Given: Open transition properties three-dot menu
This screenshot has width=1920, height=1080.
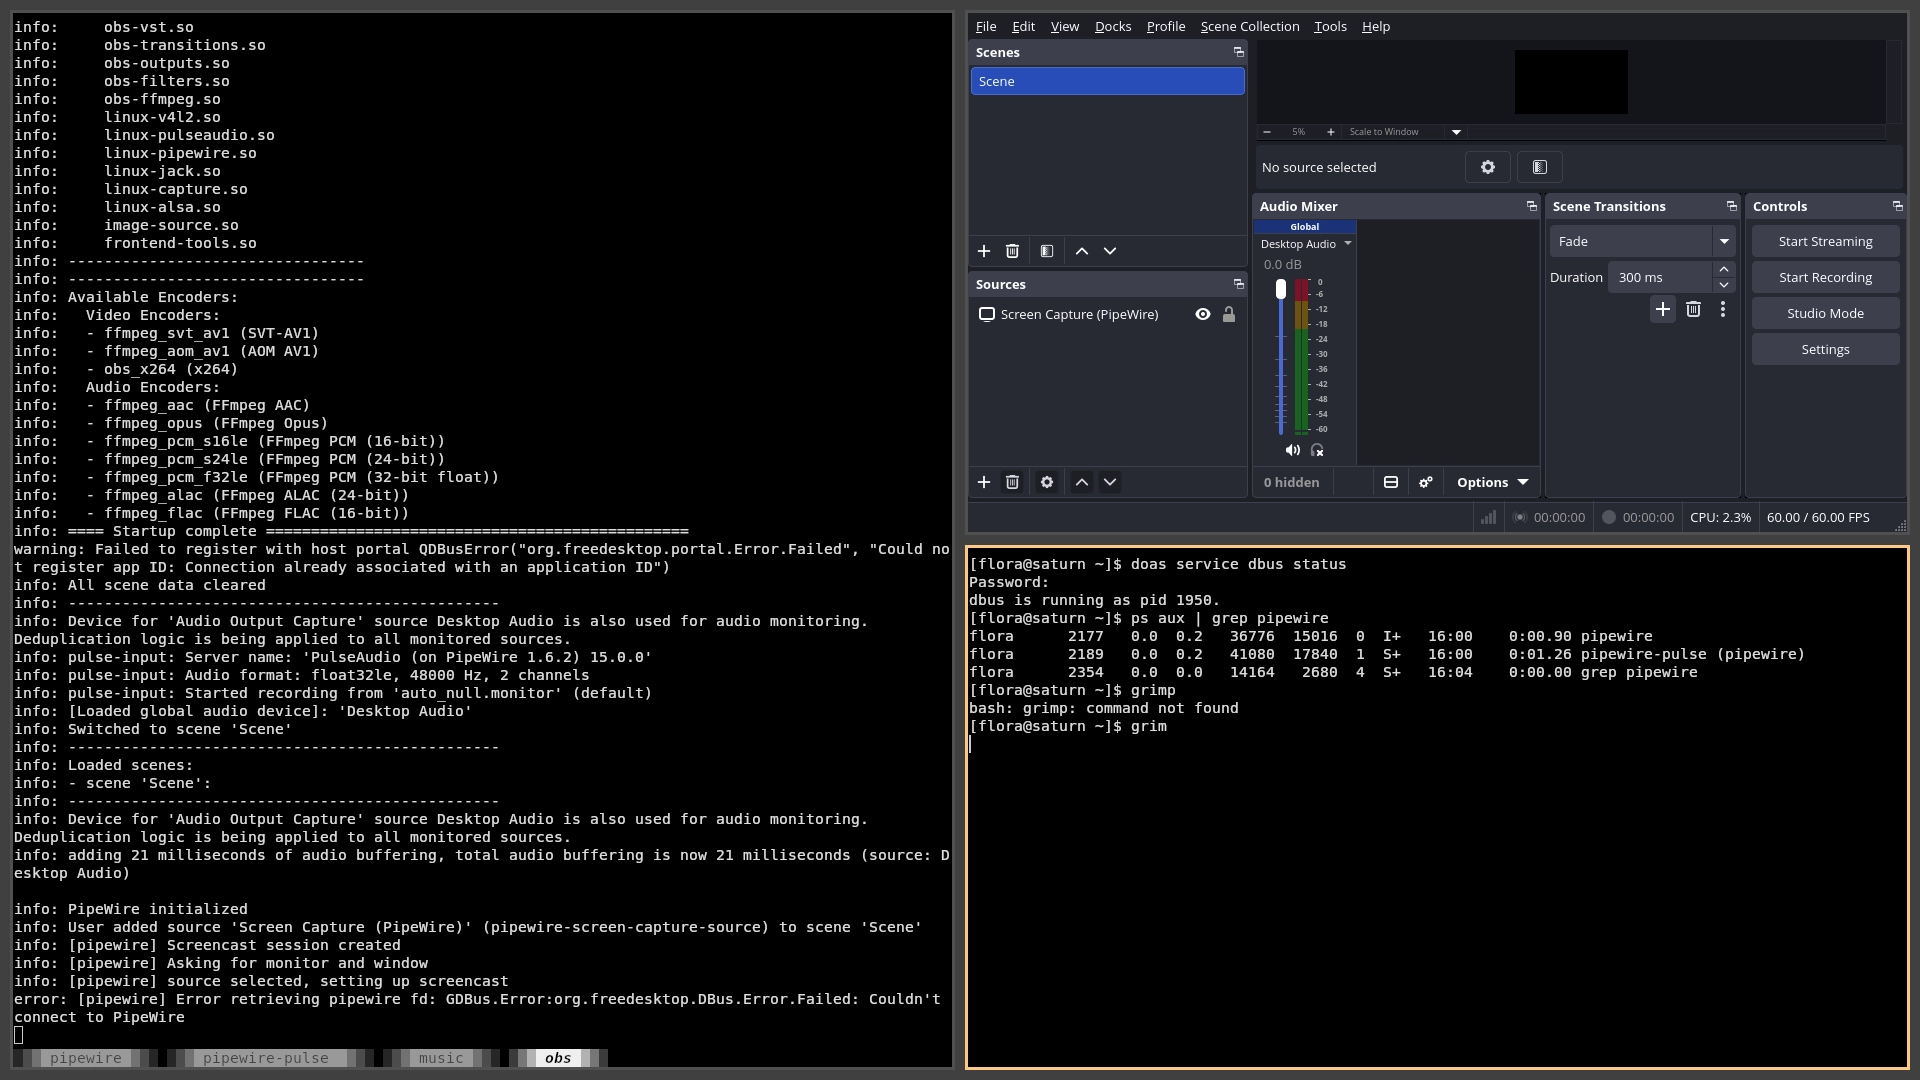Looking at the screenshot, I should click(x=1722, y=309).
